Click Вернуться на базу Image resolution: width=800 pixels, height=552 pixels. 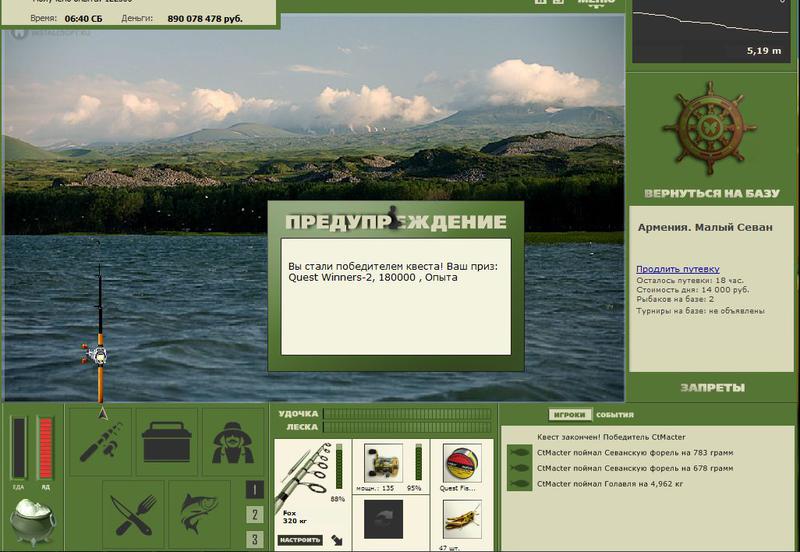pyautogui.click(x=712, y=193)
